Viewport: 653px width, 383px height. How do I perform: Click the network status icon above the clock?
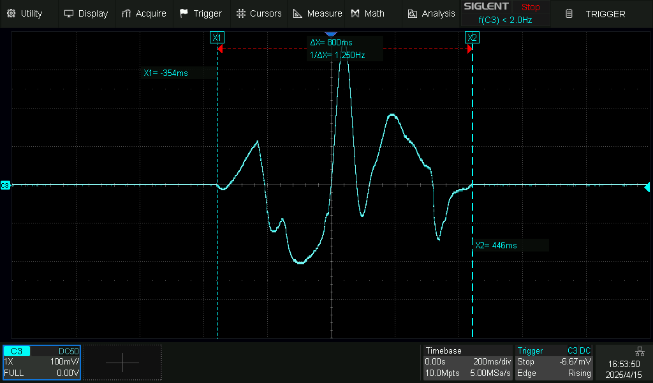[640, 351]
